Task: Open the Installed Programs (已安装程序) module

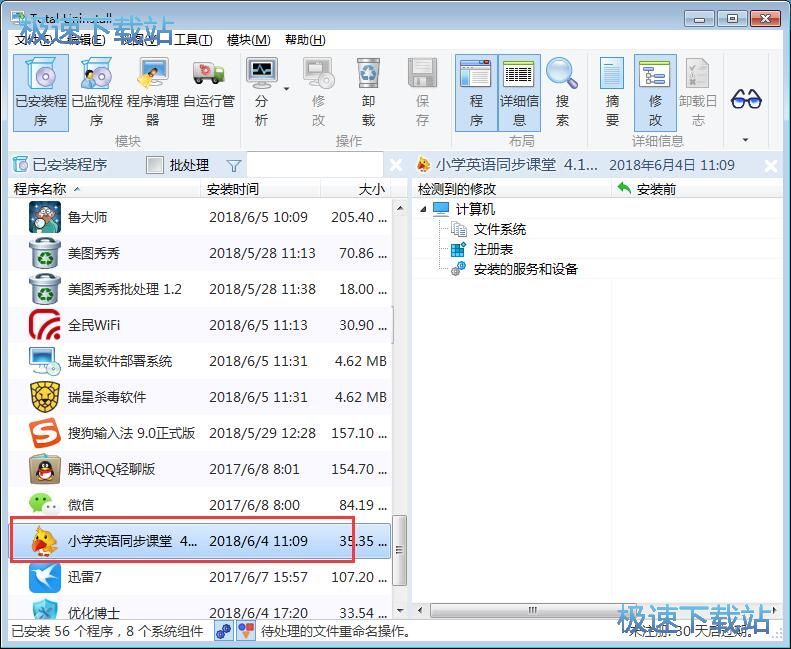Action: point(41,93)
